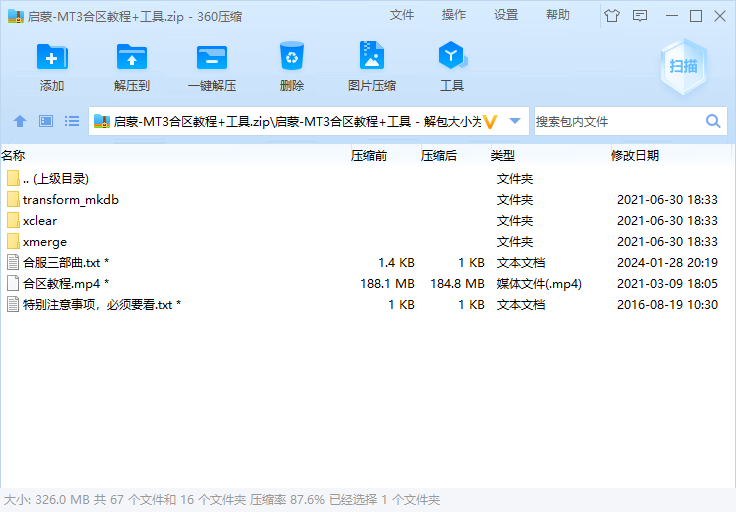Screen dimensions: 736x512
Task: Open the 操作 (Operation) menu
Action: click(454, 15)
